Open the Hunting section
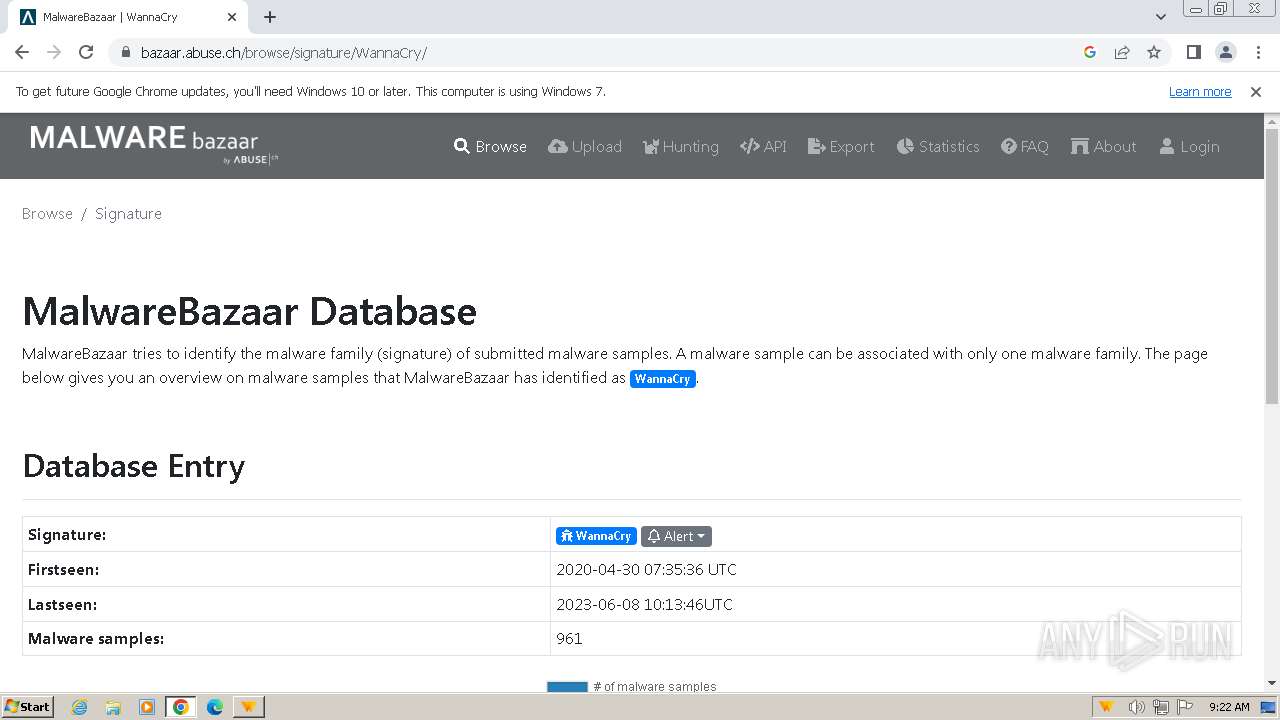This screenshot has width=1280, height=720. 680,146
